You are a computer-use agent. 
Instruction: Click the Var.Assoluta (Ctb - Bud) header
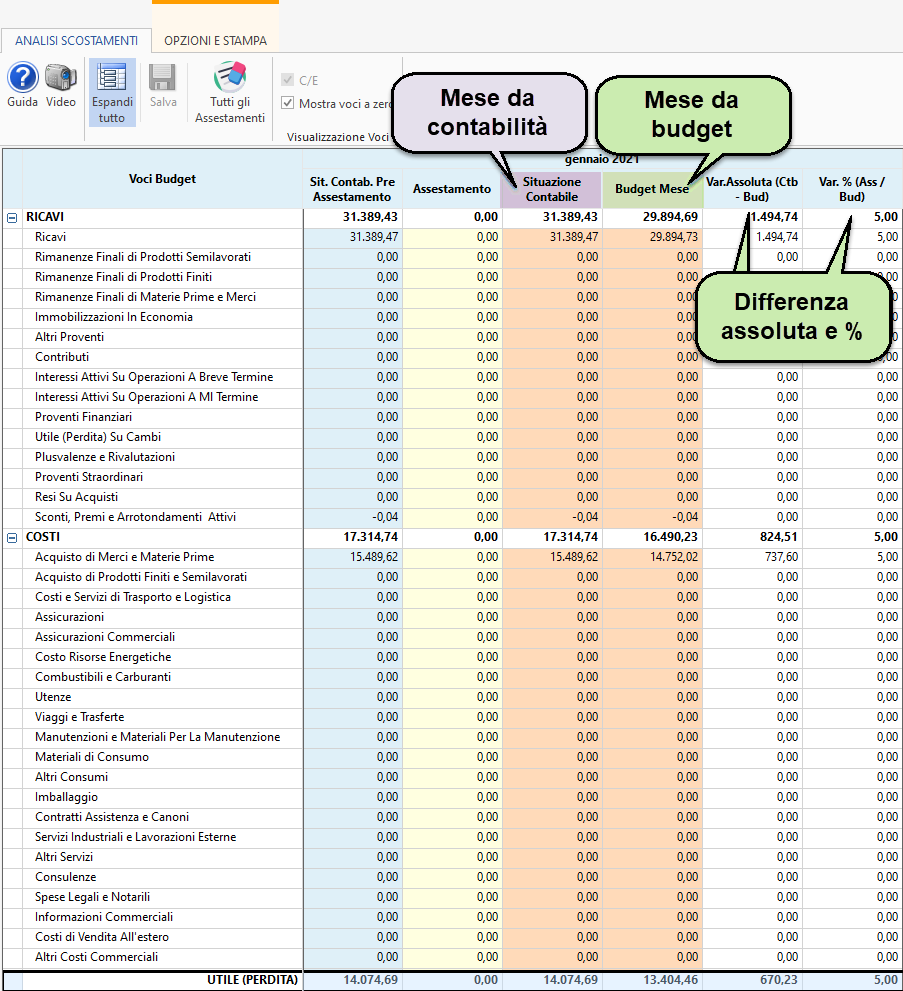(752, 189)
